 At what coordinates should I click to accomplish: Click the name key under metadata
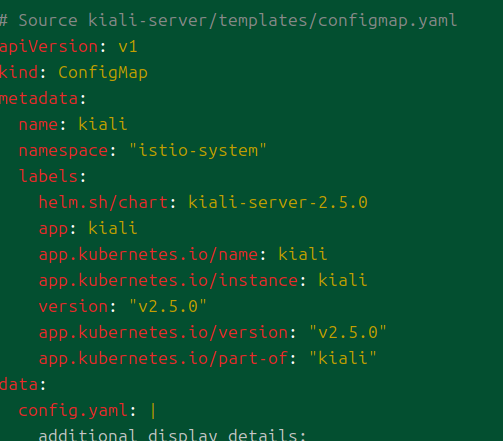pyautogui.click(x=39, y=125)
